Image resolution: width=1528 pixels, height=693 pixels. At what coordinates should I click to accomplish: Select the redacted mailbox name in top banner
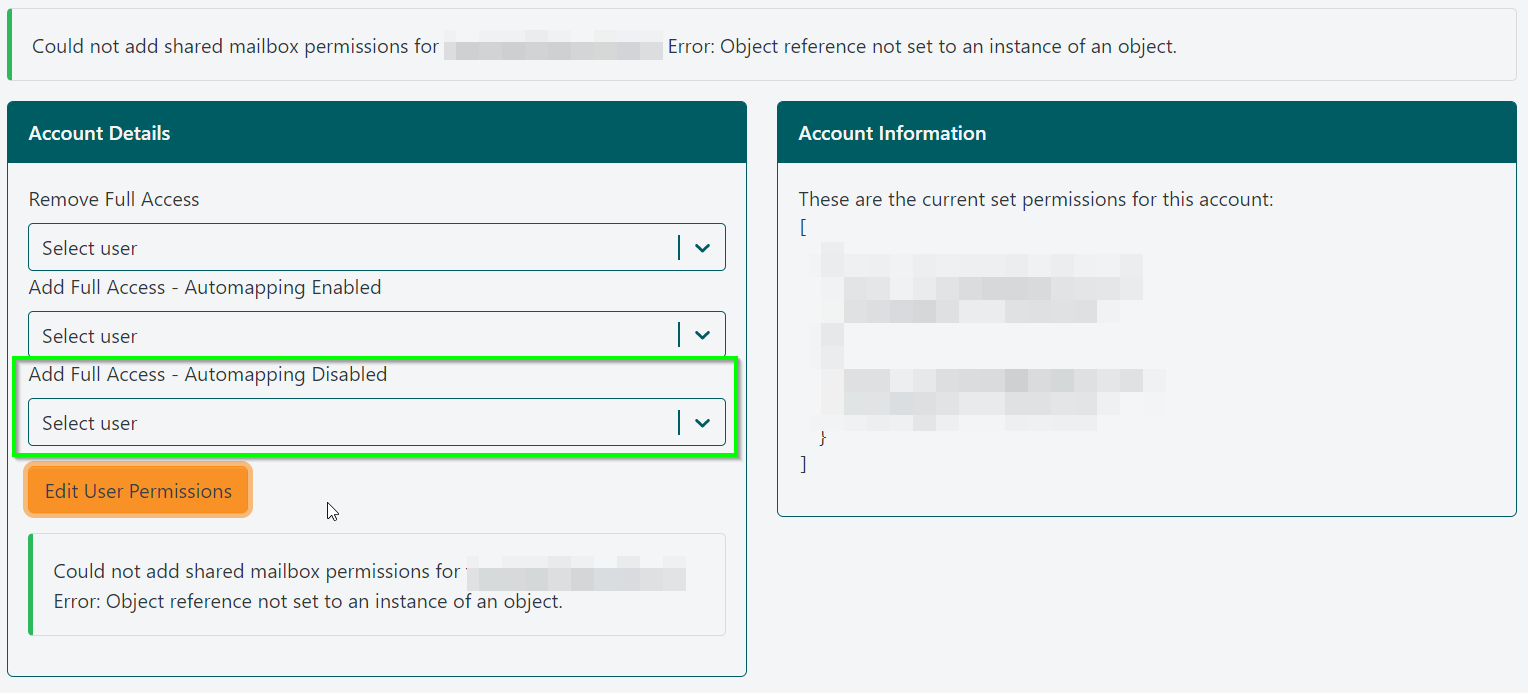553,45
